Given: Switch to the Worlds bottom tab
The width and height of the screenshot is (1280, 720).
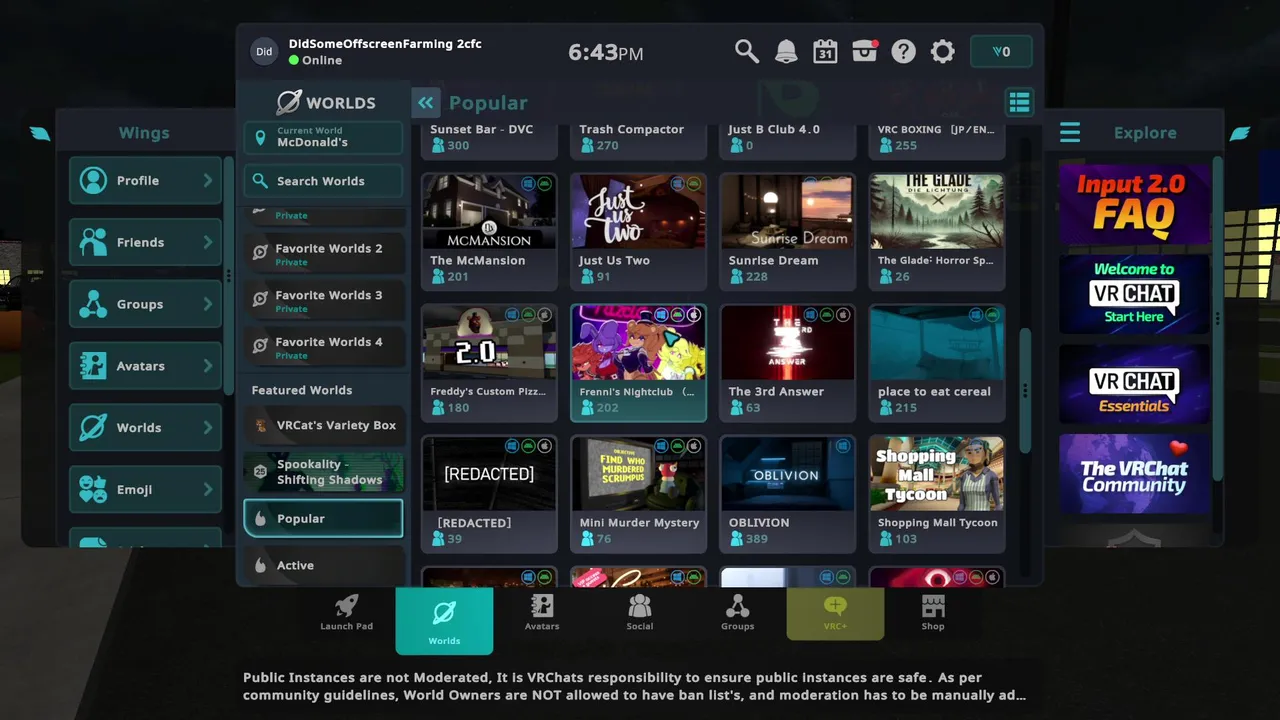Looking at the screenshot, I should (x=444, y=620).
